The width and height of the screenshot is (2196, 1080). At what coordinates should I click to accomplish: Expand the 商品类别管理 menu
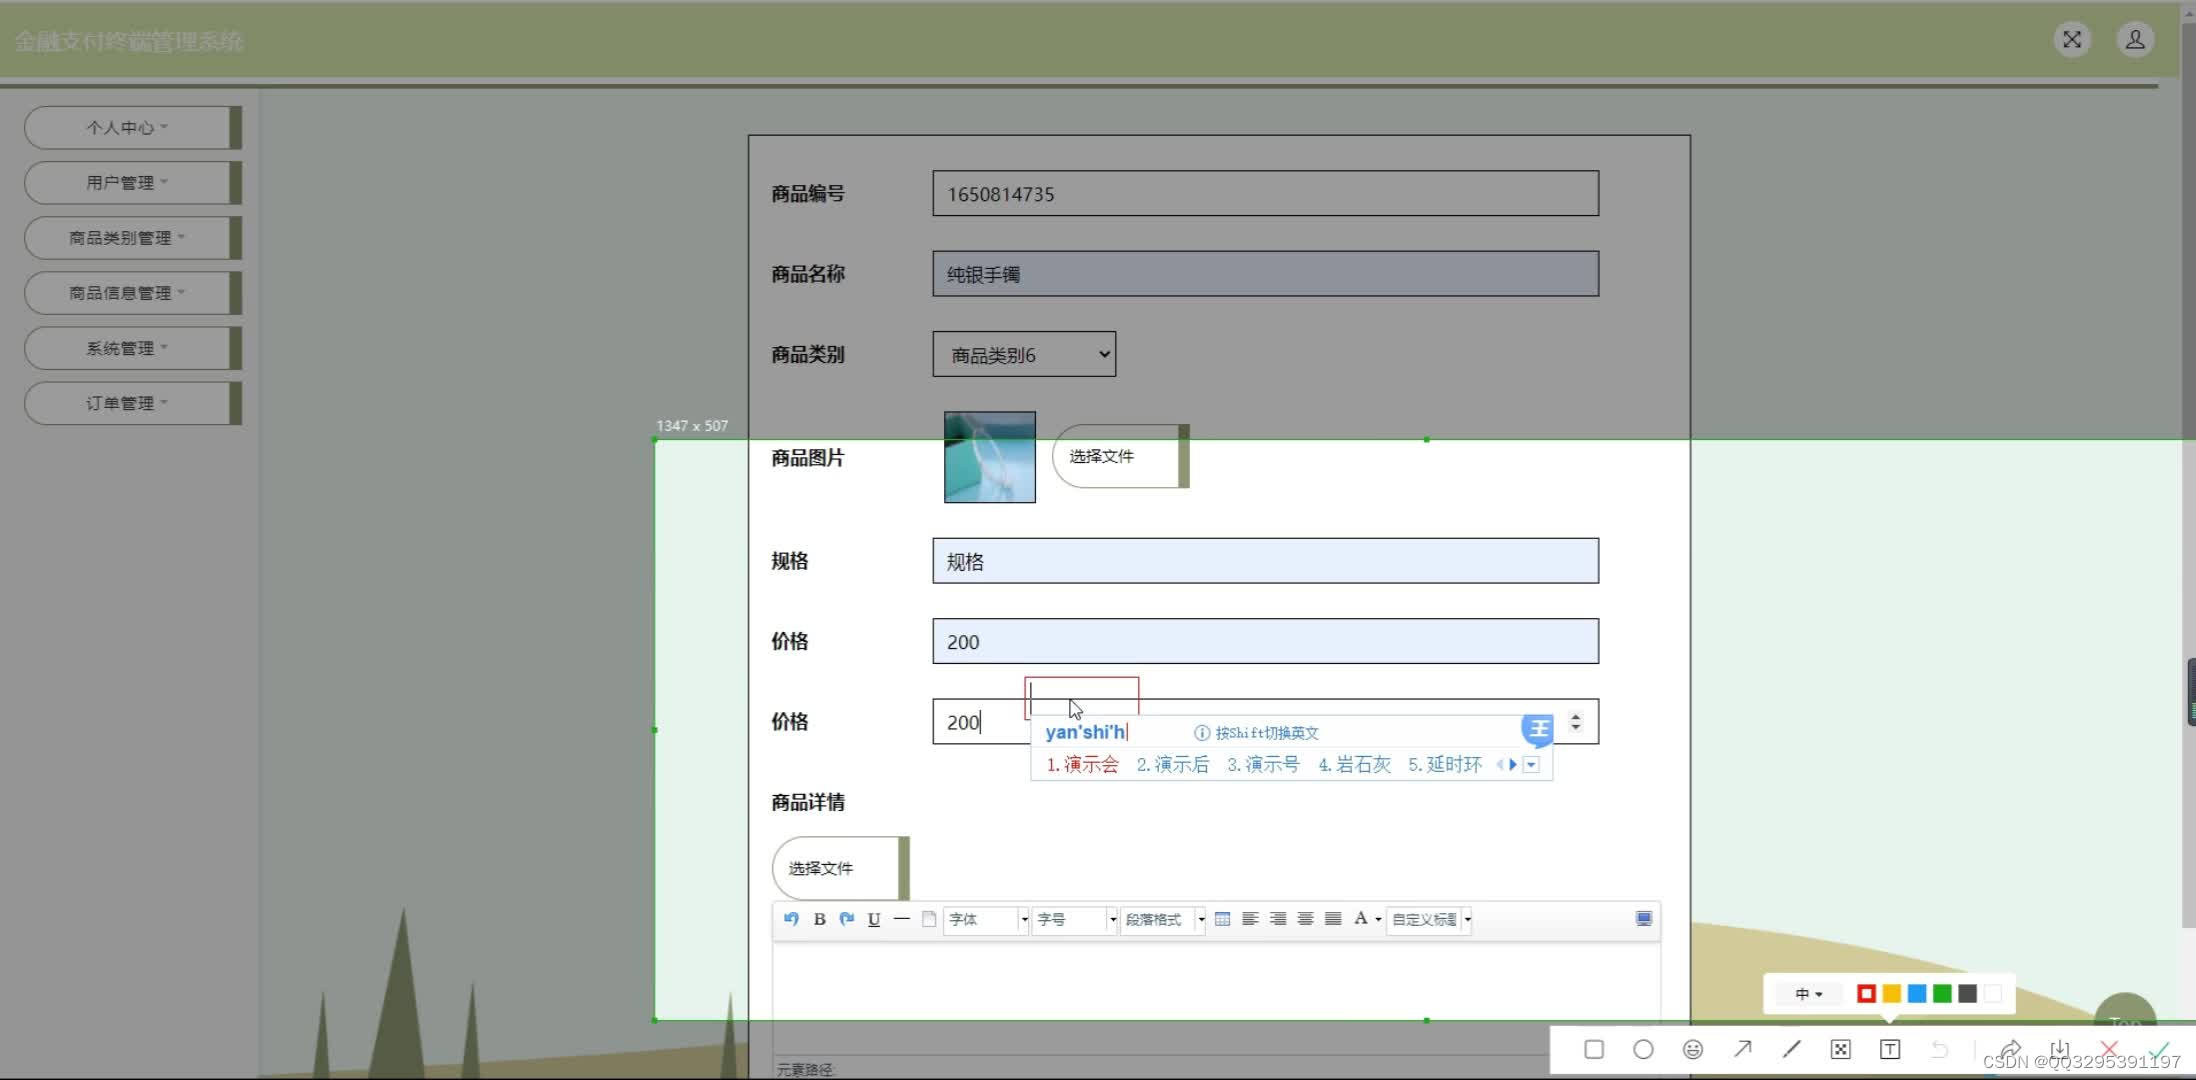point(132,237)
